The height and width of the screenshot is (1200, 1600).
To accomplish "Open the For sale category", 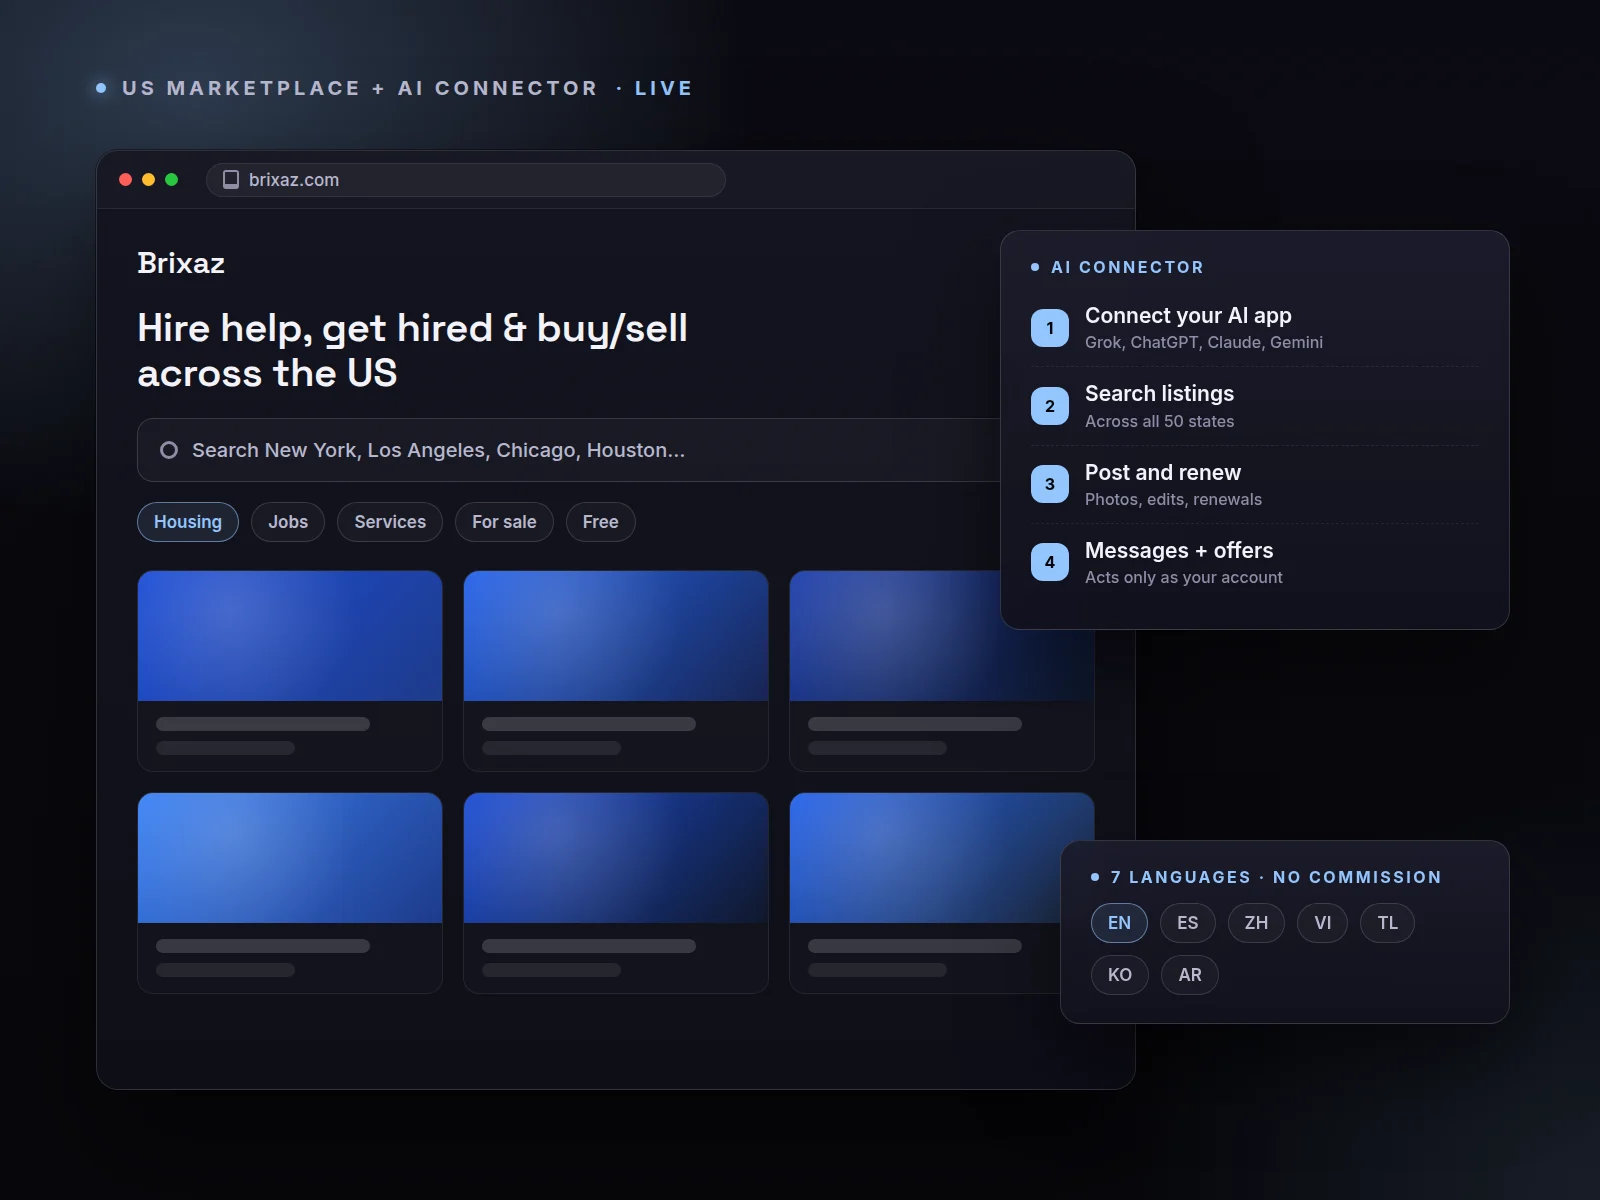I will tap(504, 522).
